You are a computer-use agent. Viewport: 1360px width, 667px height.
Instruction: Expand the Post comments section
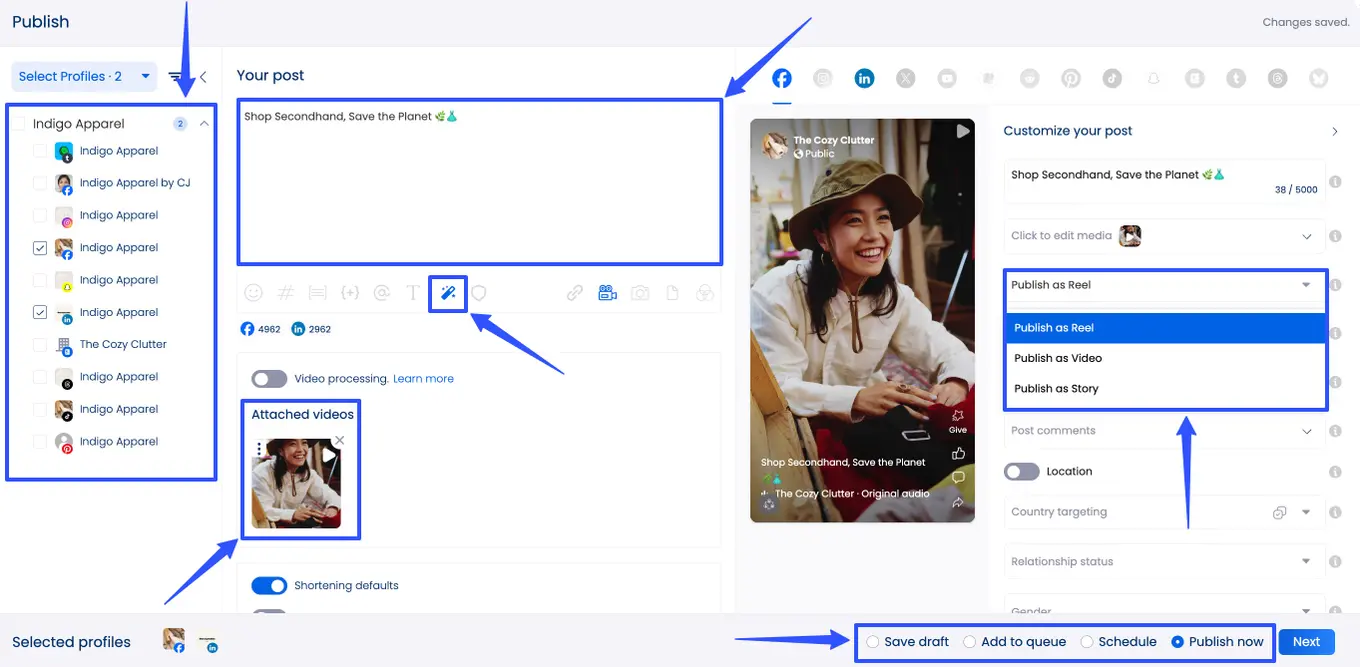pyautogui.click(x=1306, y=430)
